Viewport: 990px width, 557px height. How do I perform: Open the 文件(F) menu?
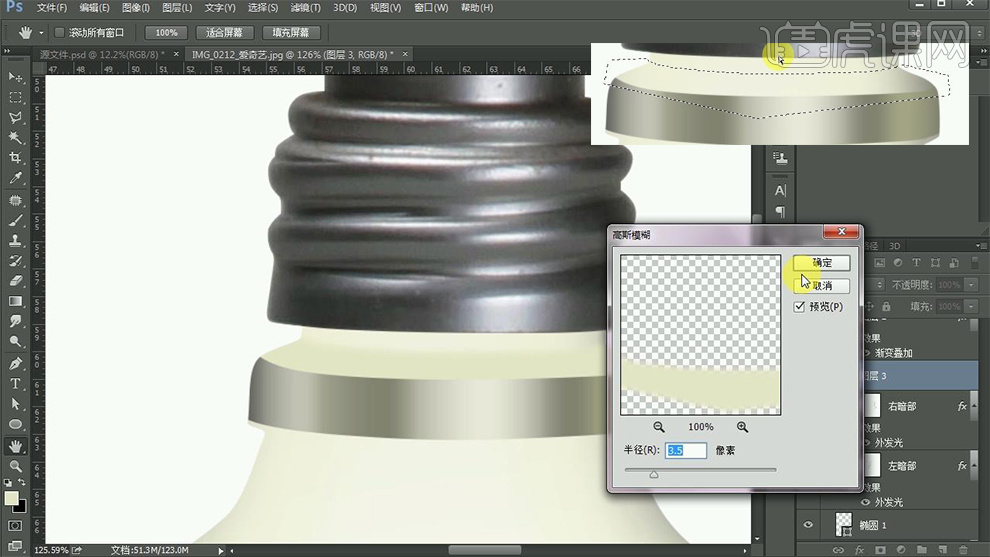click(51, 8)
